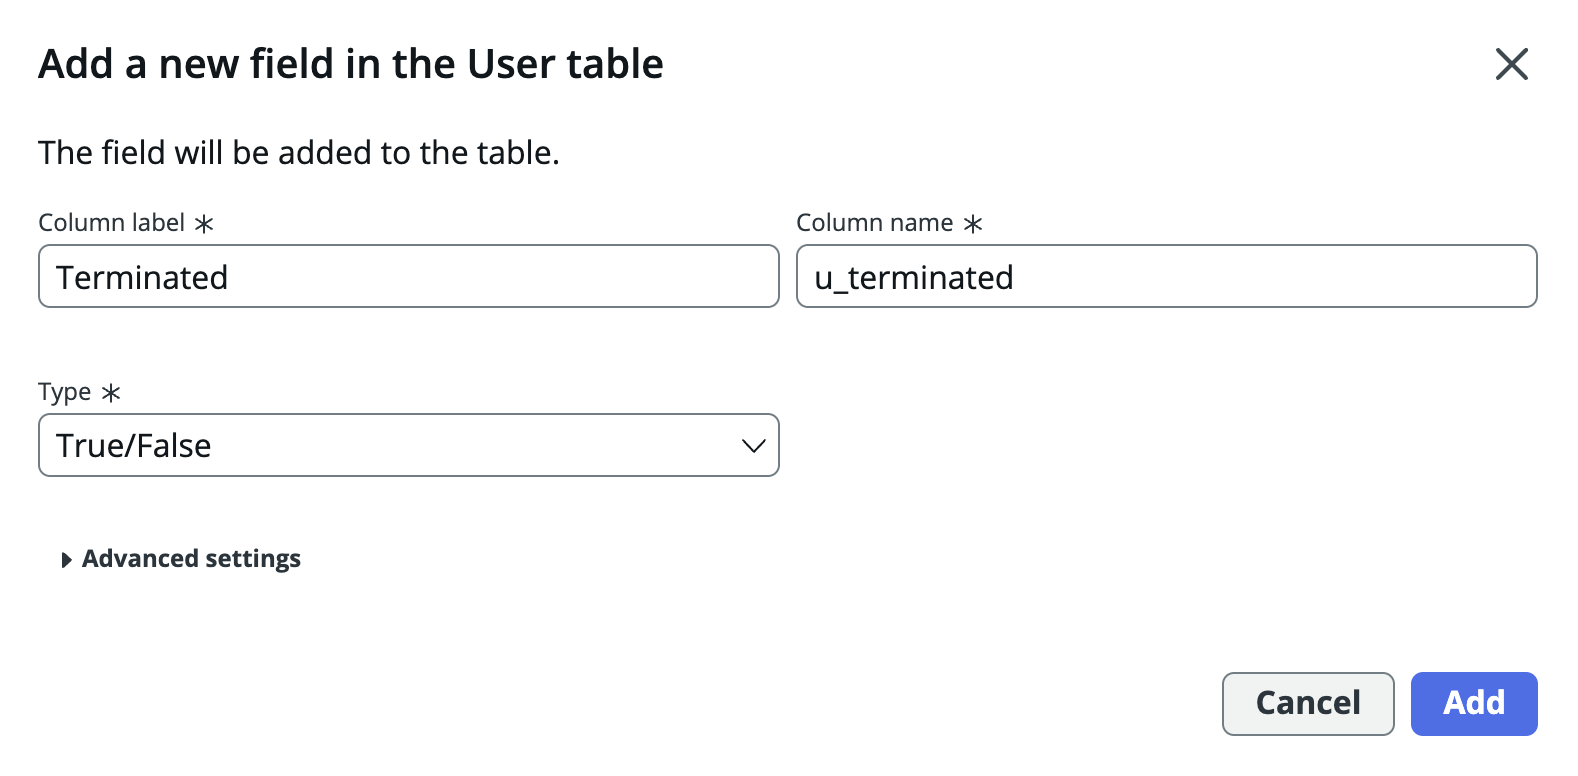This screenshot has width=1578, height=776.
Task: Place cursor on the 'u_terminated' text
Action: pyautogui.click(x=913, y=277)
